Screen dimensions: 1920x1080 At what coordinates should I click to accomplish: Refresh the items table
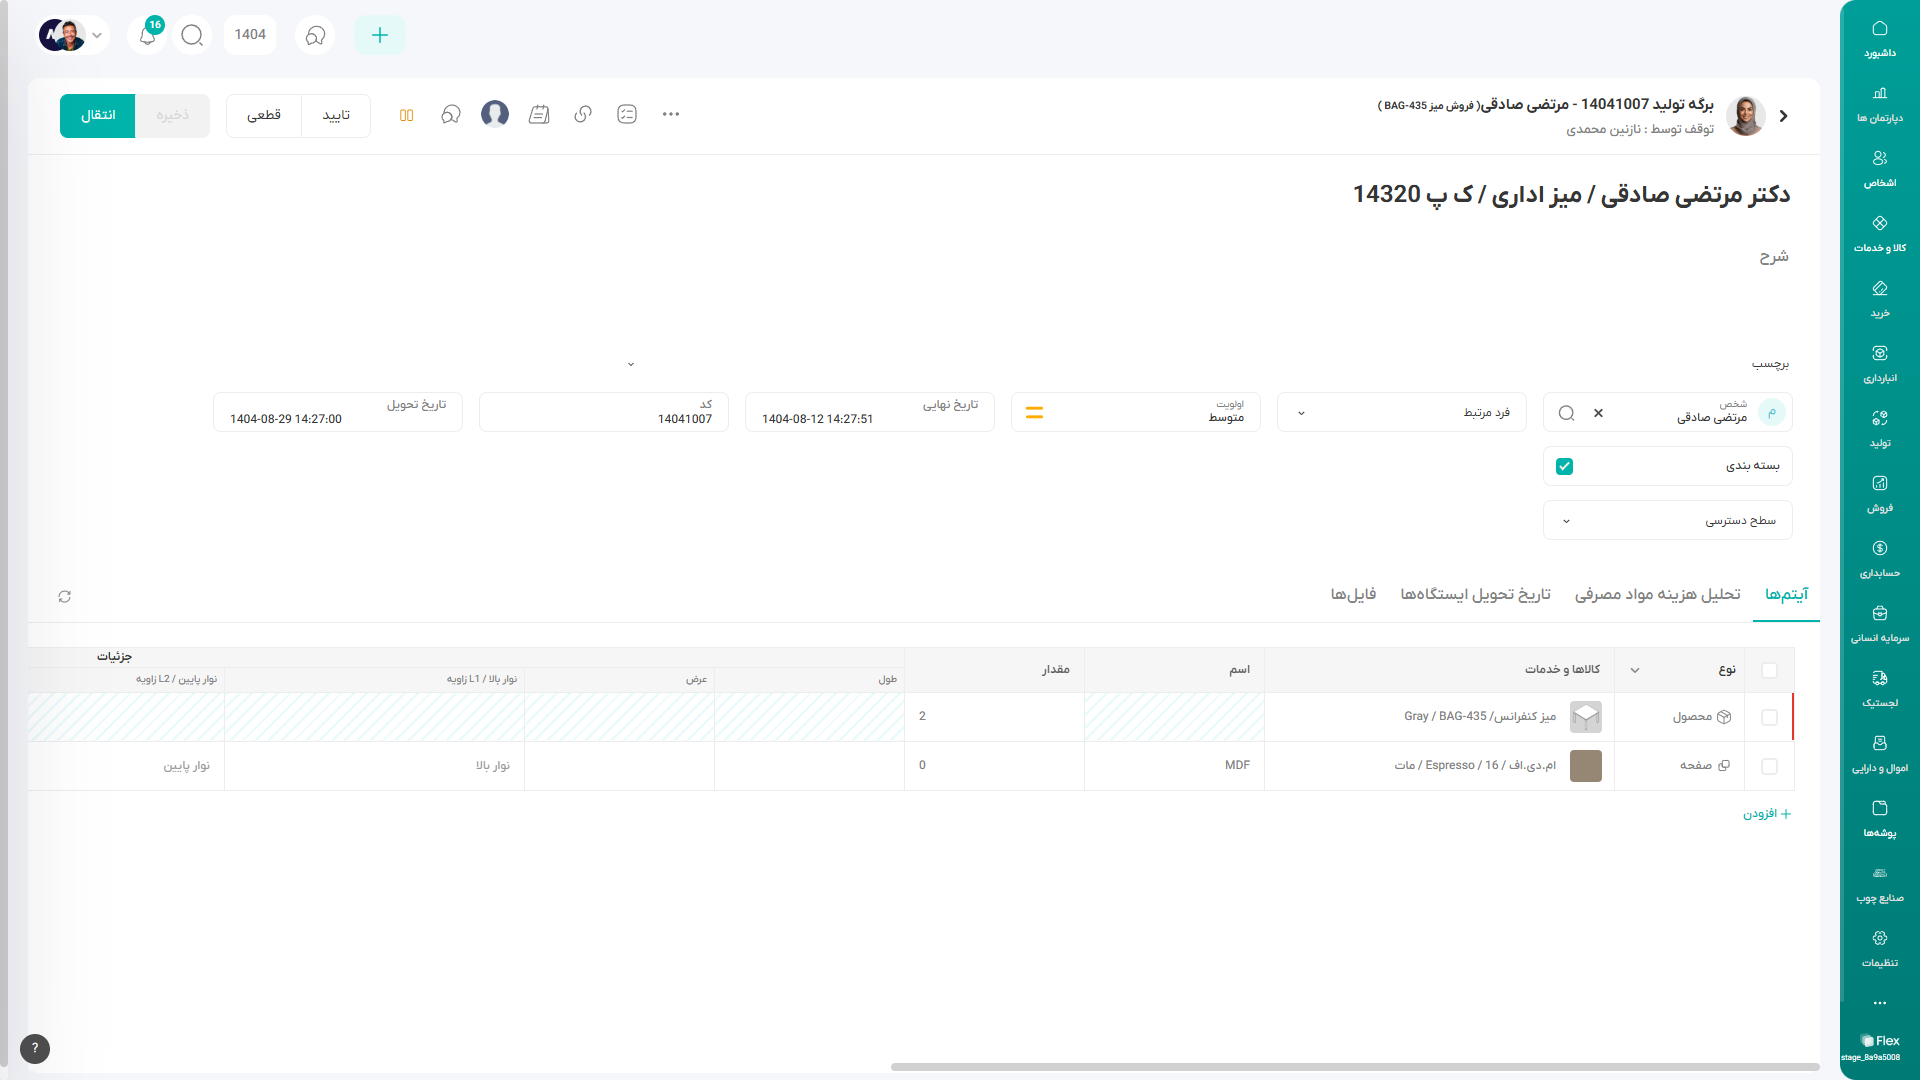[65, 597]
